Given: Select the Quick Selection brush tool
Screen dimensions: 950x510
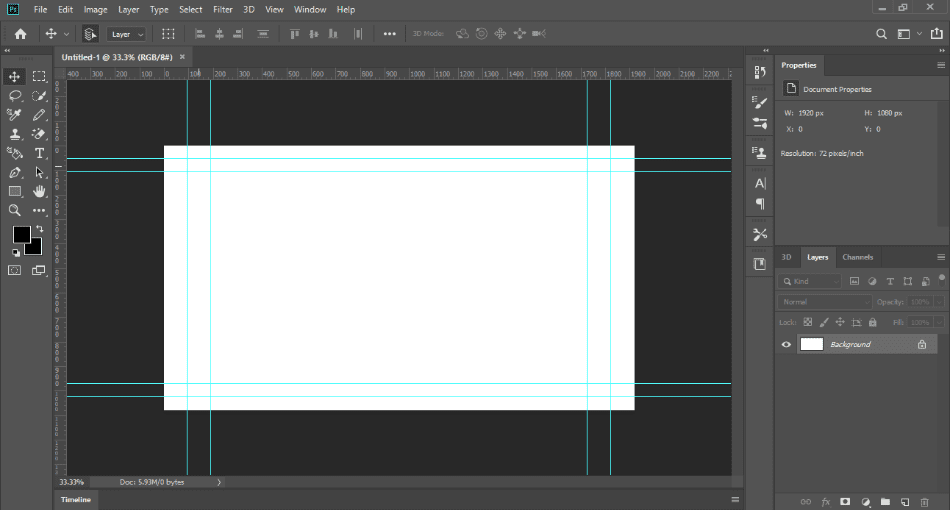Looking at the screenshot, I should pyautogui.click(x=39, y=96).
